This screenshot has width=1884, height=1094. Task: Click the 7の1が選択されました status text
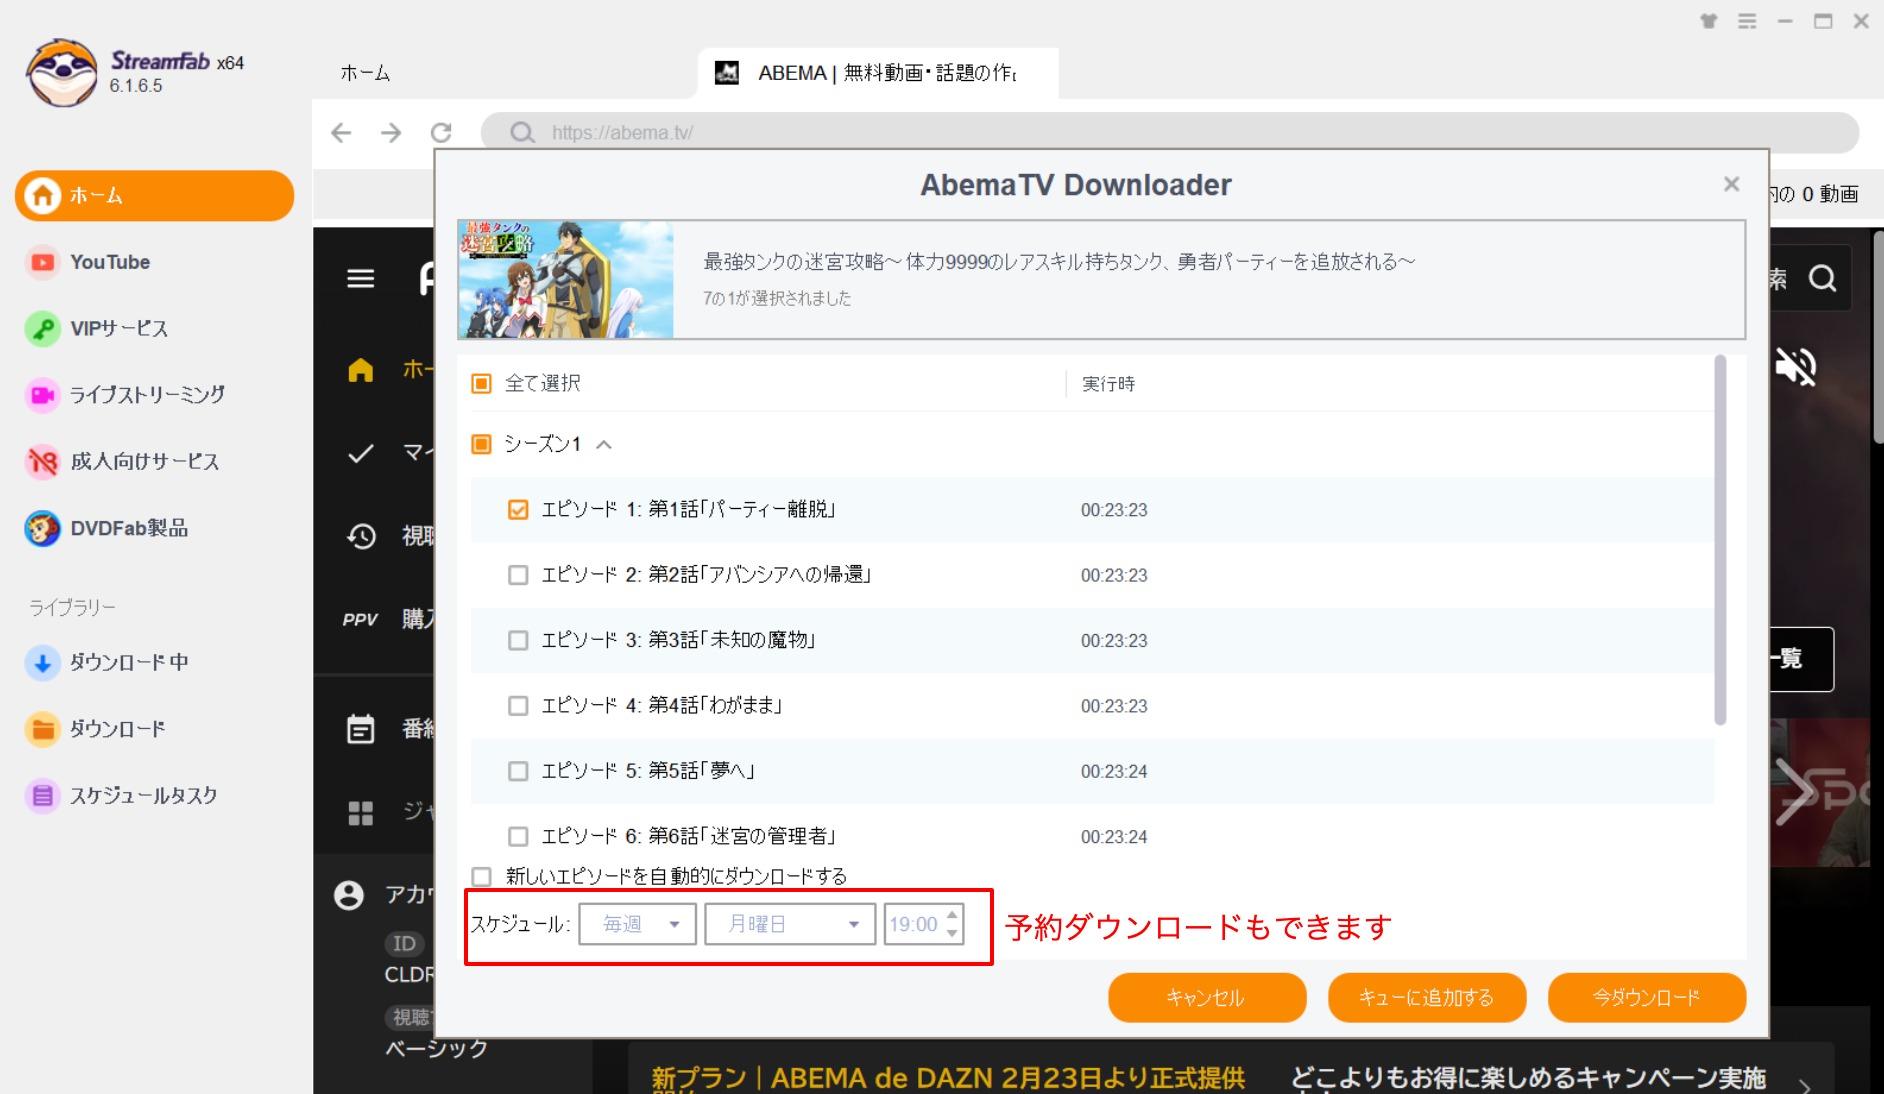point(777,298)
